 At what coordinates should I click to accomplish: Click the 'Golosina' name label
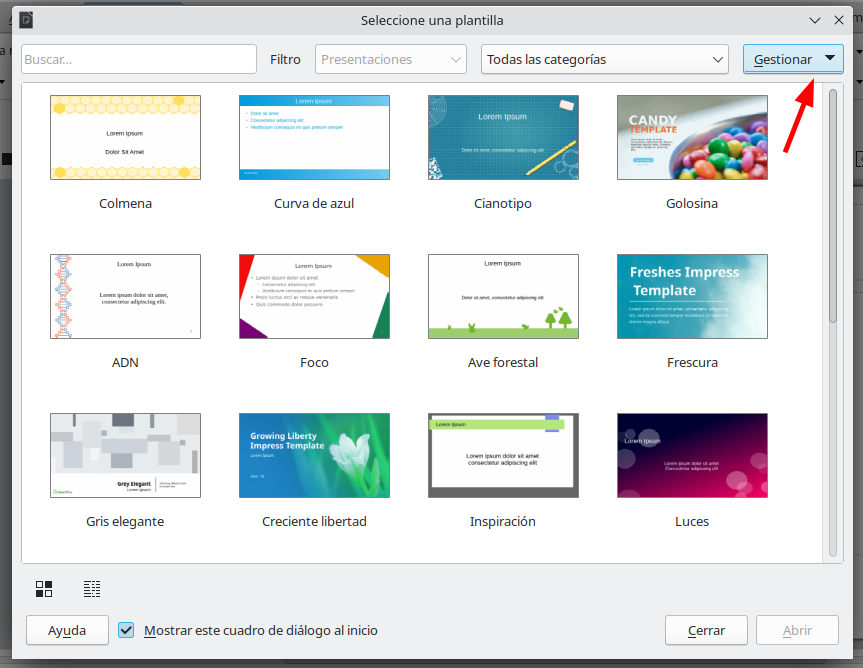[x=692, y=204]
